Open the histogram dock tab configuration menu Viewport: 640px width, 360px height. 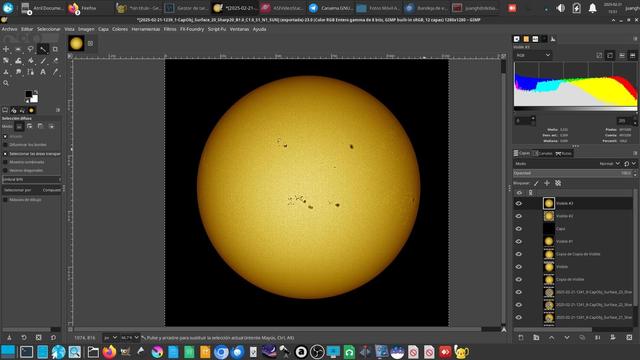[635, 39]
